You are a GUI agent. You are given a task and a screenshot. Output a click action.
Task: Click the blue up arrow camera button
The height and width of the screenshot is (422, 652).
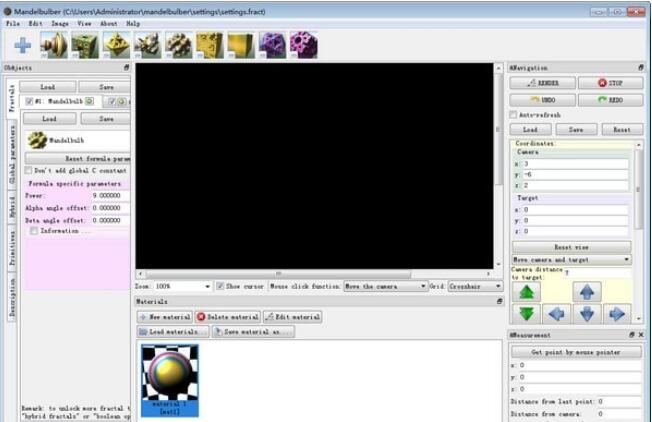tap(587, 292)
